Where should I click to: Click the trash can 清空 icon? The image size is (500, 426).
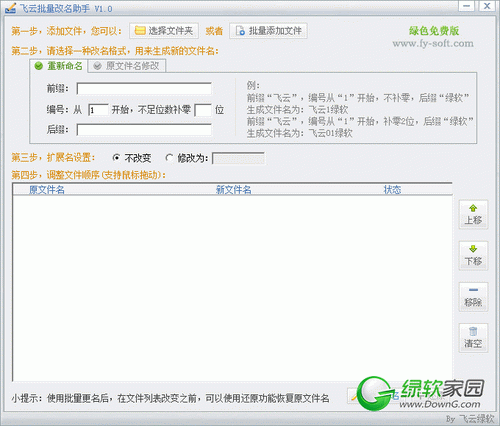click(473, 331)
